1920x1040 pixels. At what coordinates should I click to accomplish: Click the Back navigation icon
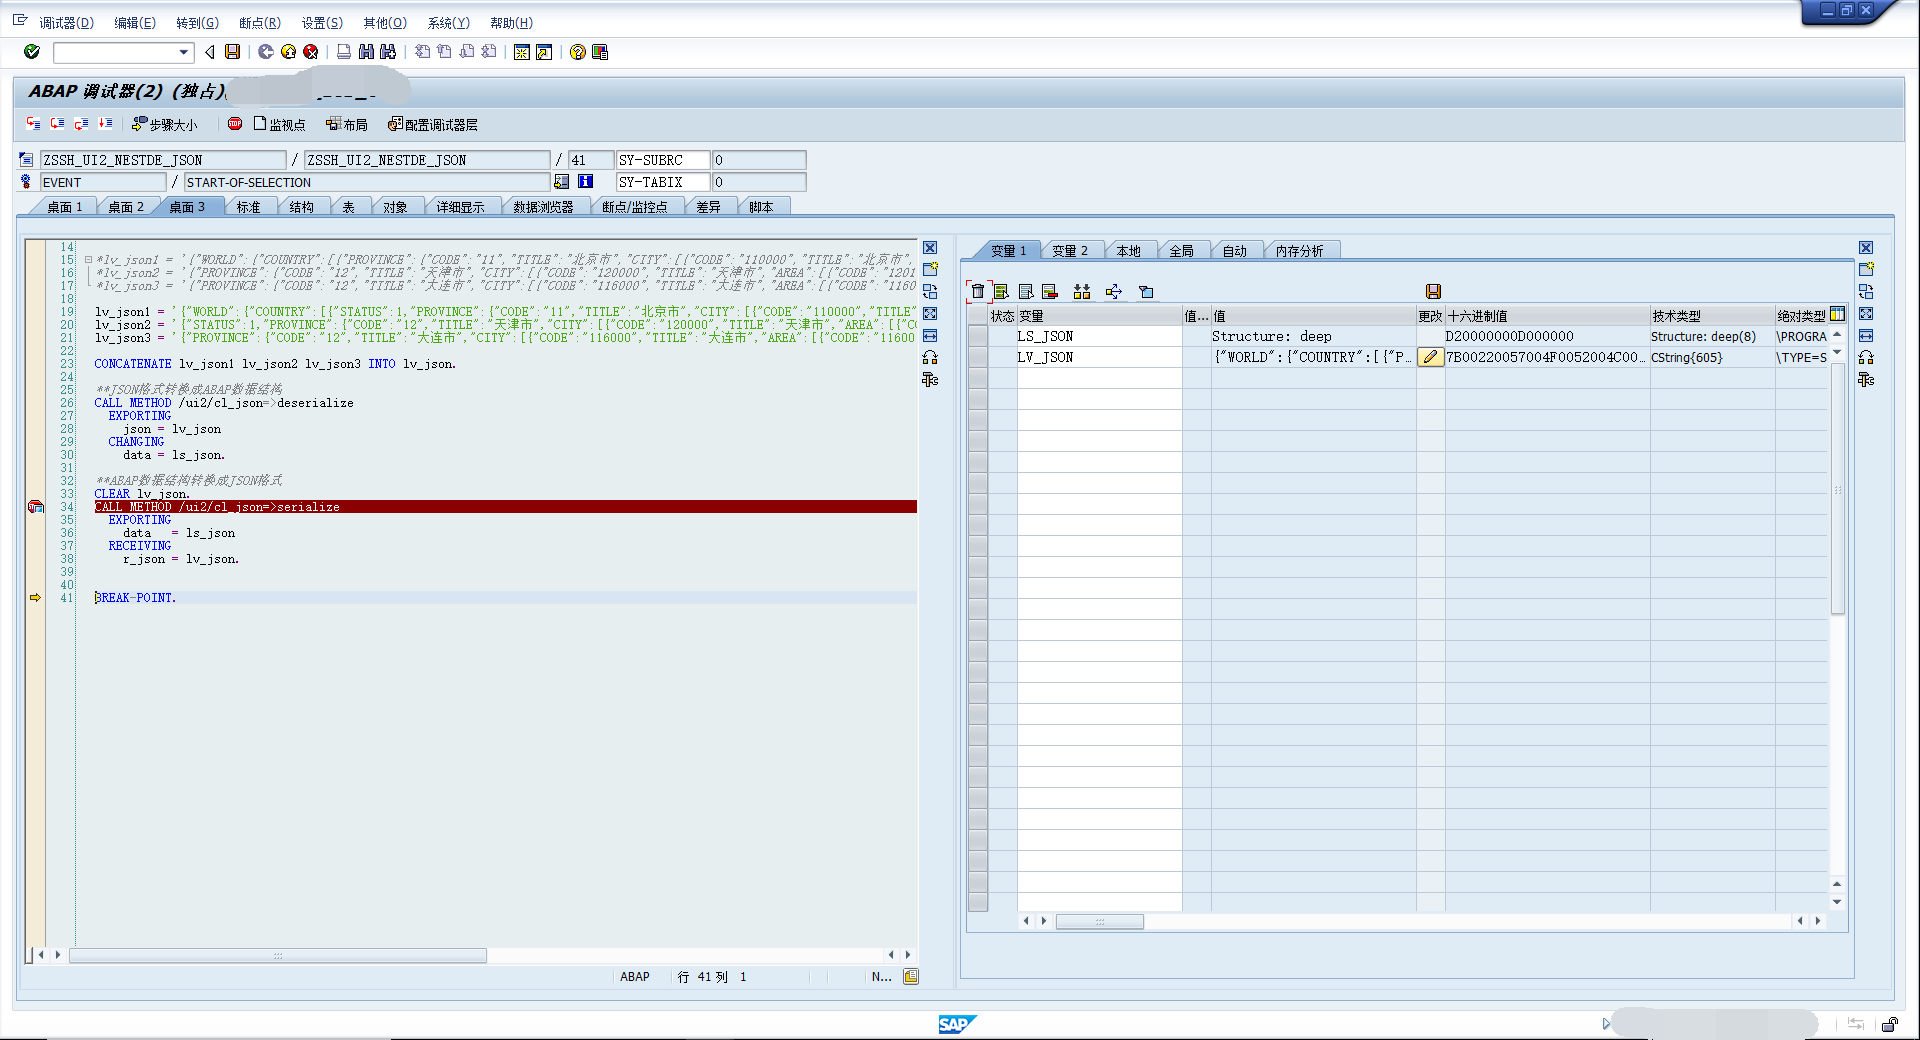point(266,52)
